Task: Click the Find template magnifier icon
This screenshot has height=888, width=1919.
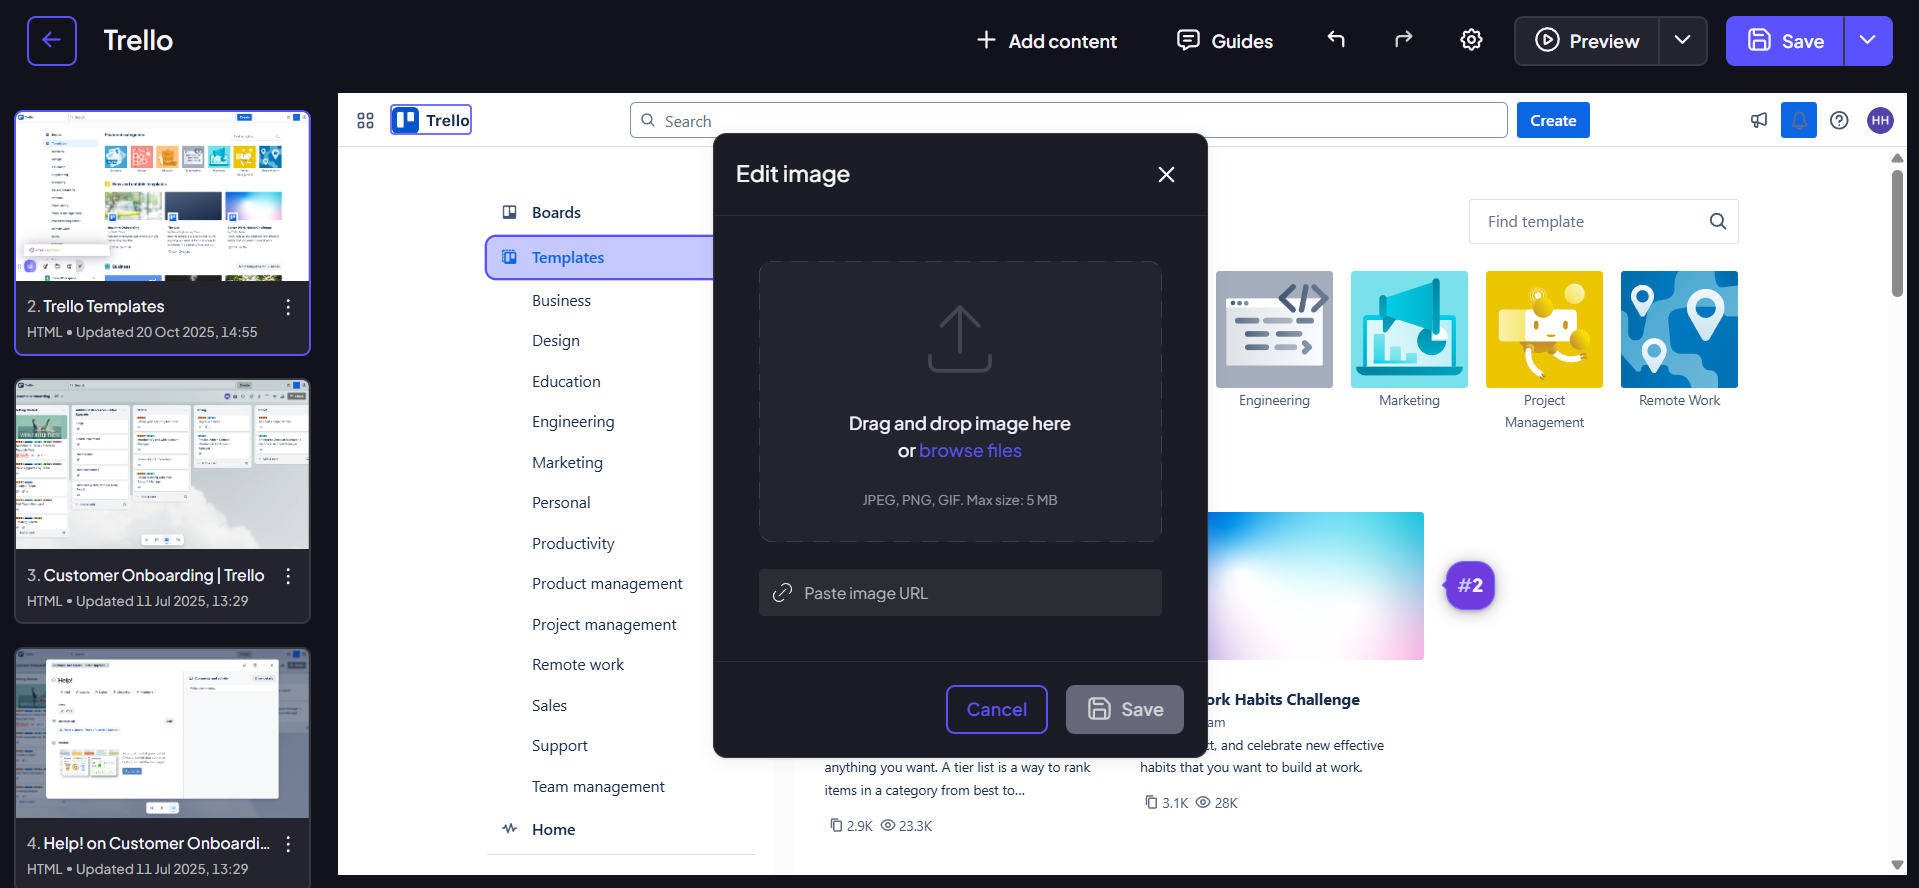Action: click(1717, 221)
